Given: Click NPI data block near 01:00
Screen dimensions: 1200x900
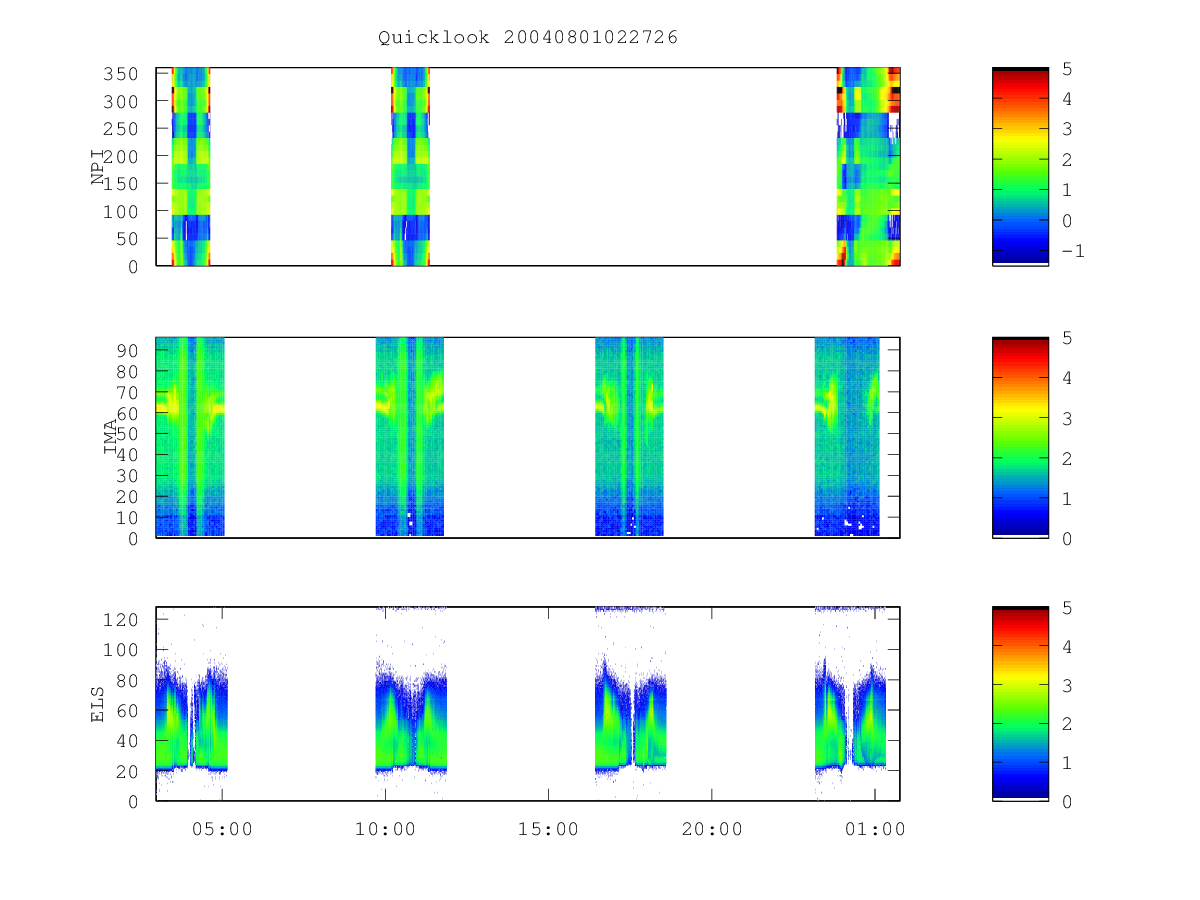Looking at the screenshot, I should coord(868,167).
